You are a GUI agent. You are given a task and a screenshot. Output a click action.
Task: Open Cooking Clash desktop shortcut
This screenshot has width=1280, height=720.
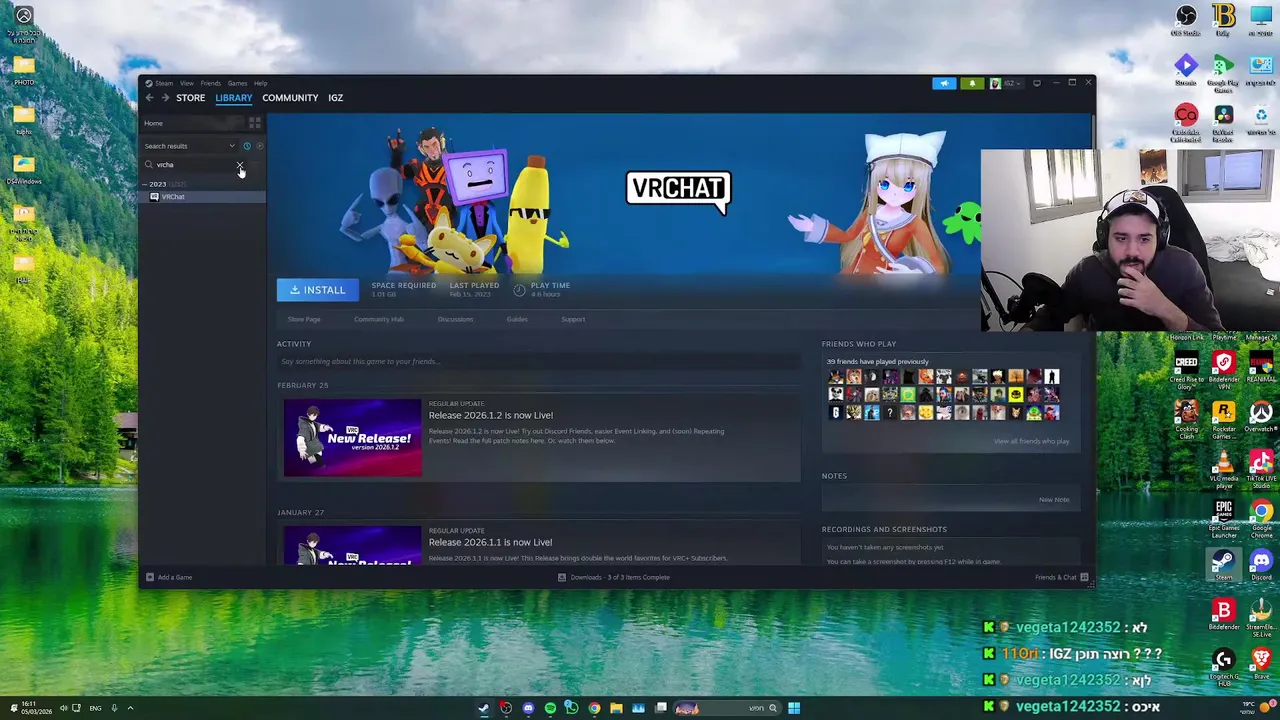(1186, 420)
